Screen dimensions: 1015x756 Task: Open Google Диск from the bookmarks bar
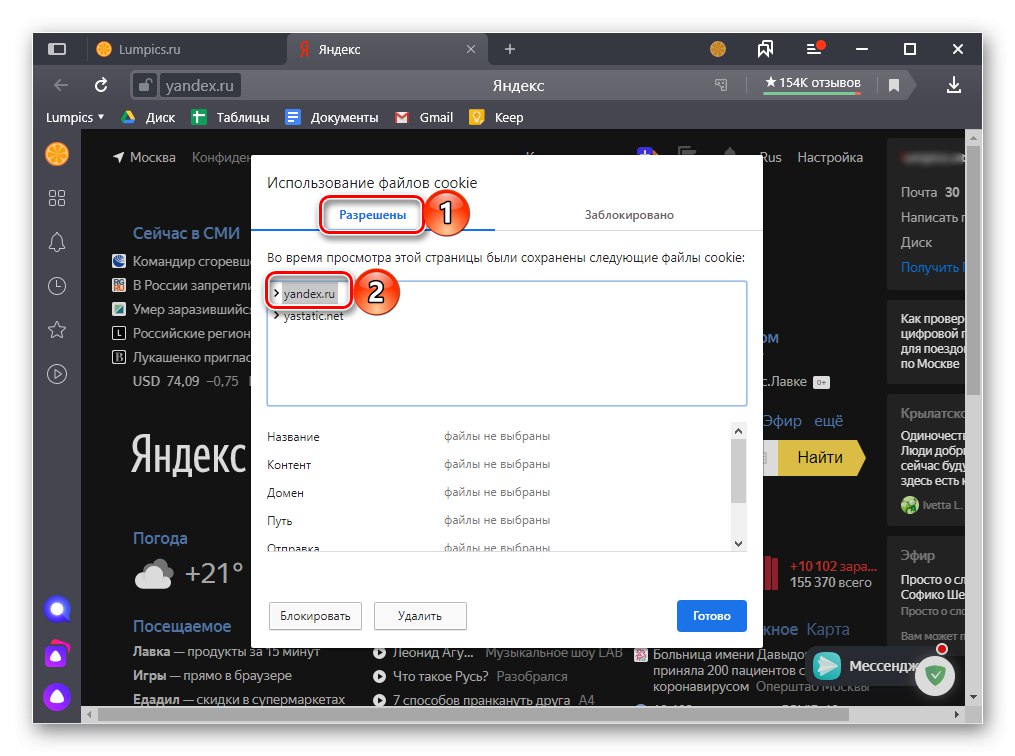[147, 117]
